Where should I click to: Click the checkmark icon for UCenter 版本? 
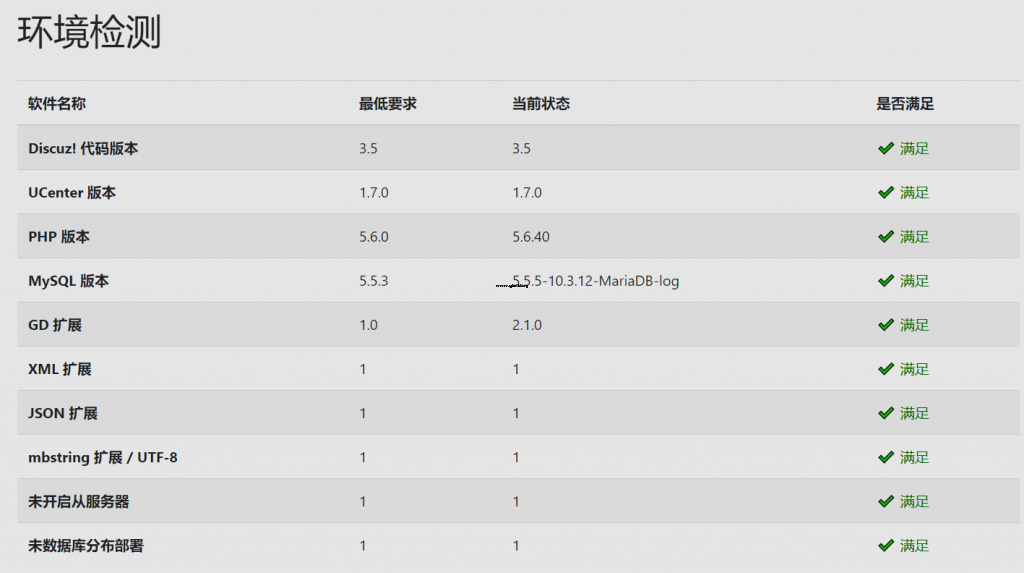[886, 193]
